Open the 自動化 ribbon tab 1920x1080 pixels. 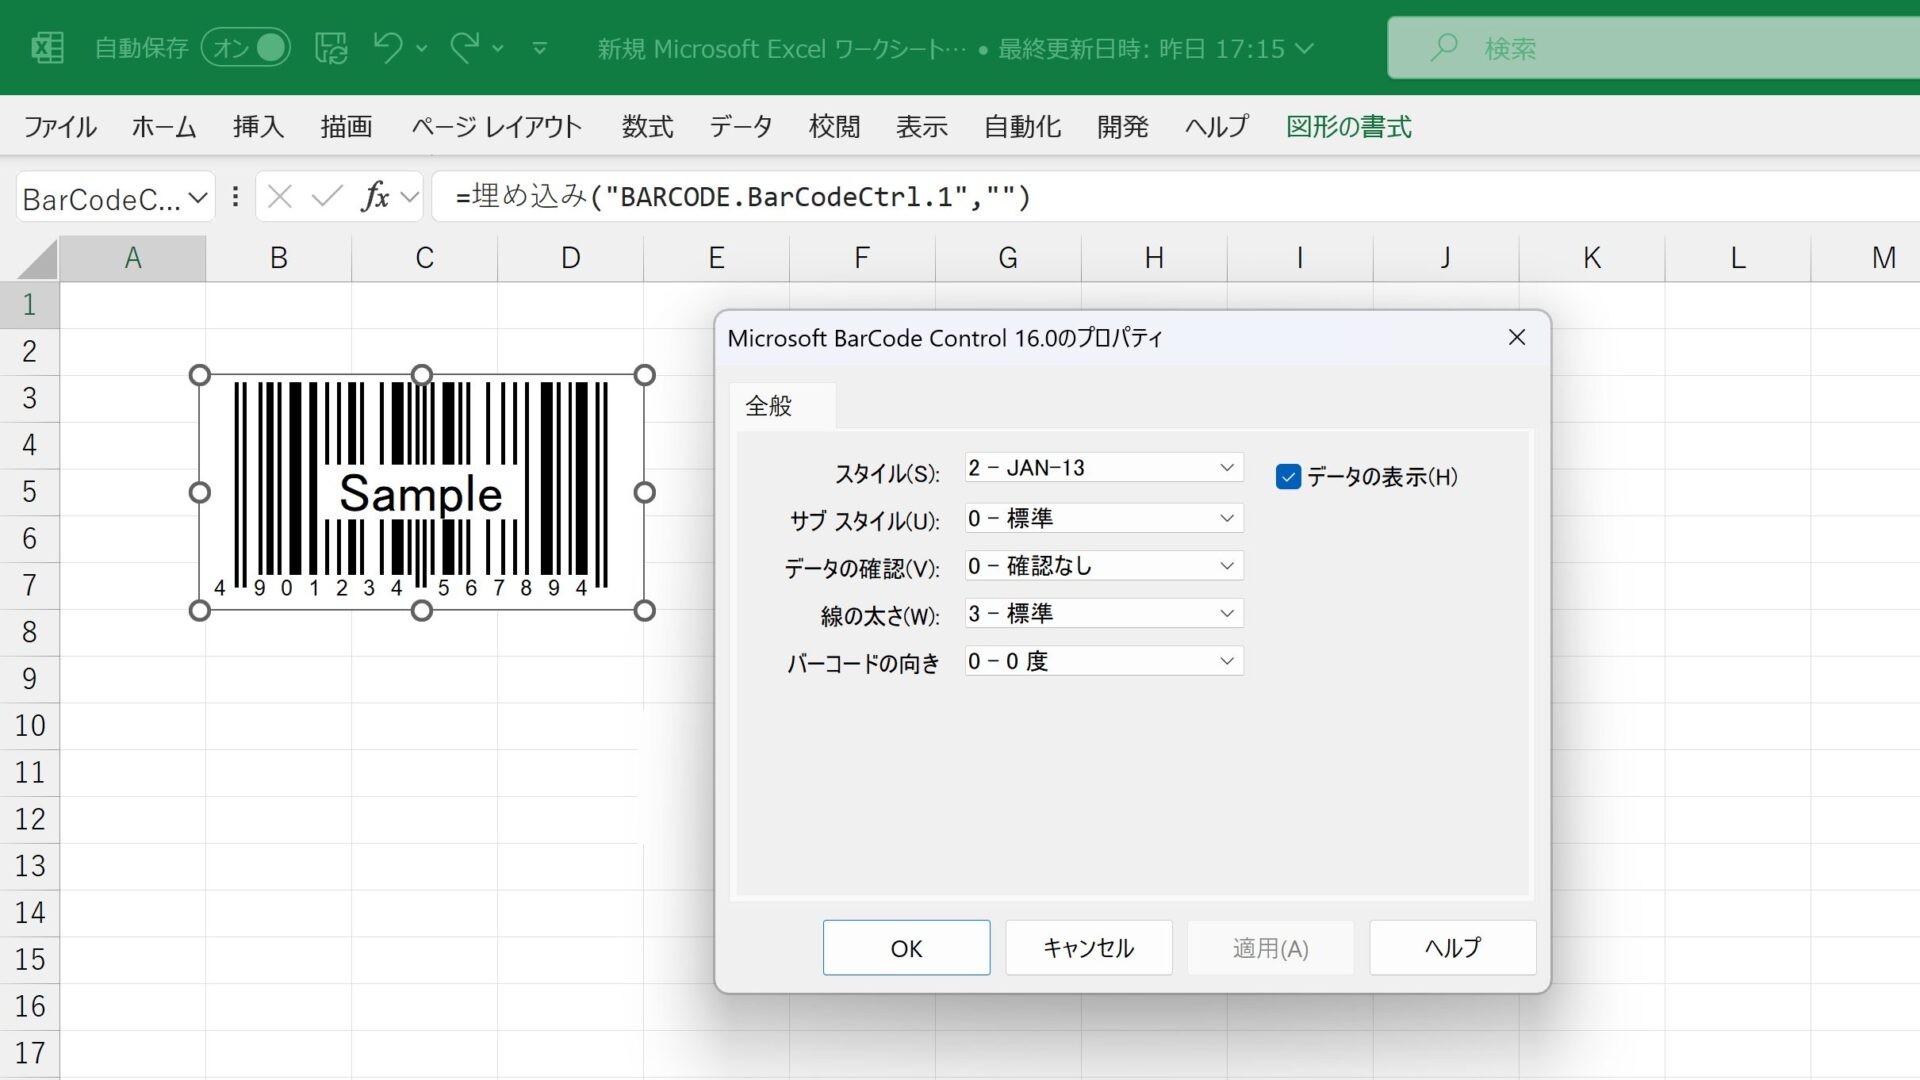point(1022,127)
